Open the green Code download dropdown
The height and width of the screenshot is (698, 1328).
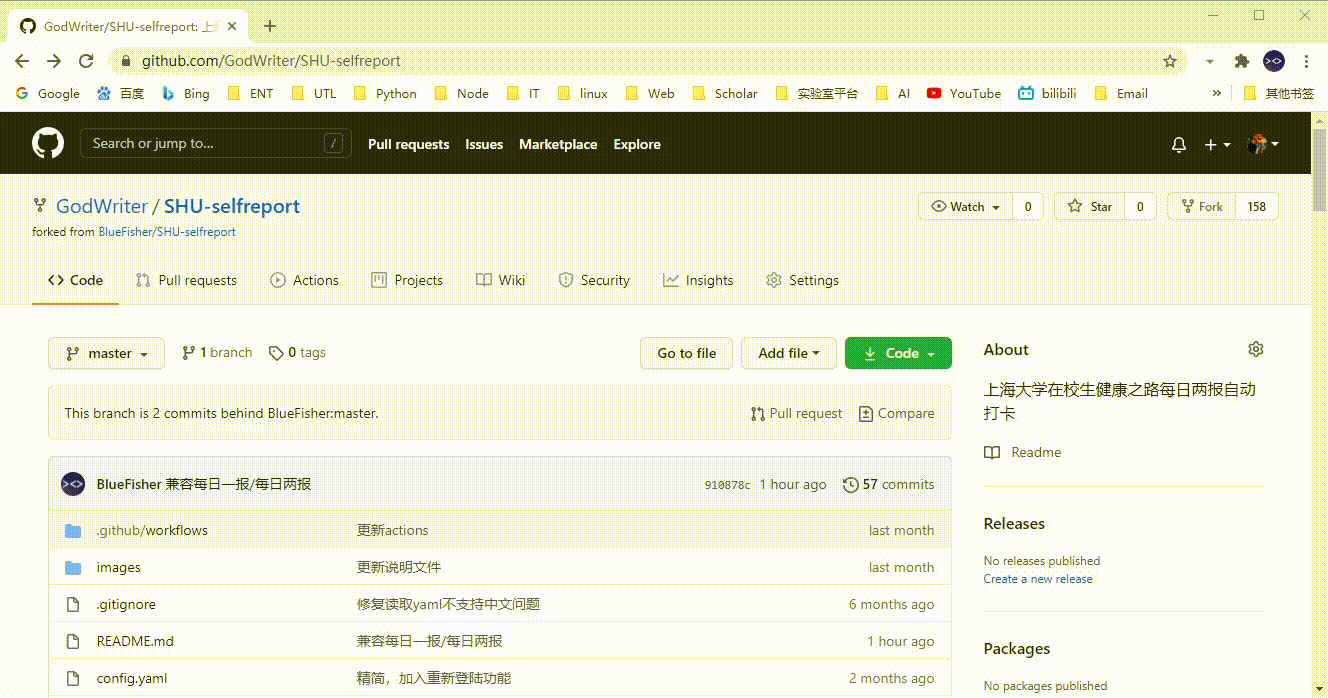coord(898,353)
